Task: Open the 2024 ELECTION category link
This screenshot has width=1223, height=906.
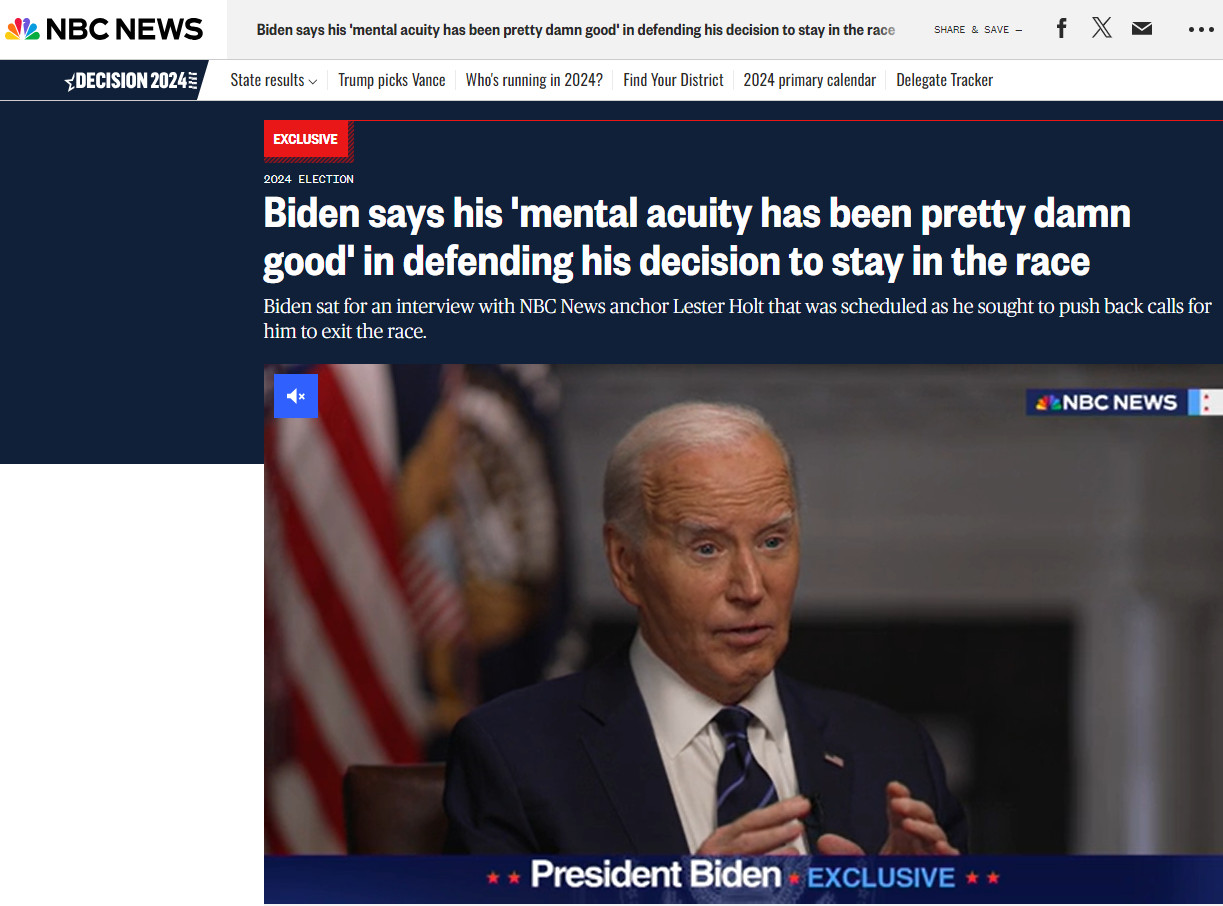Action: coord(309,179)
